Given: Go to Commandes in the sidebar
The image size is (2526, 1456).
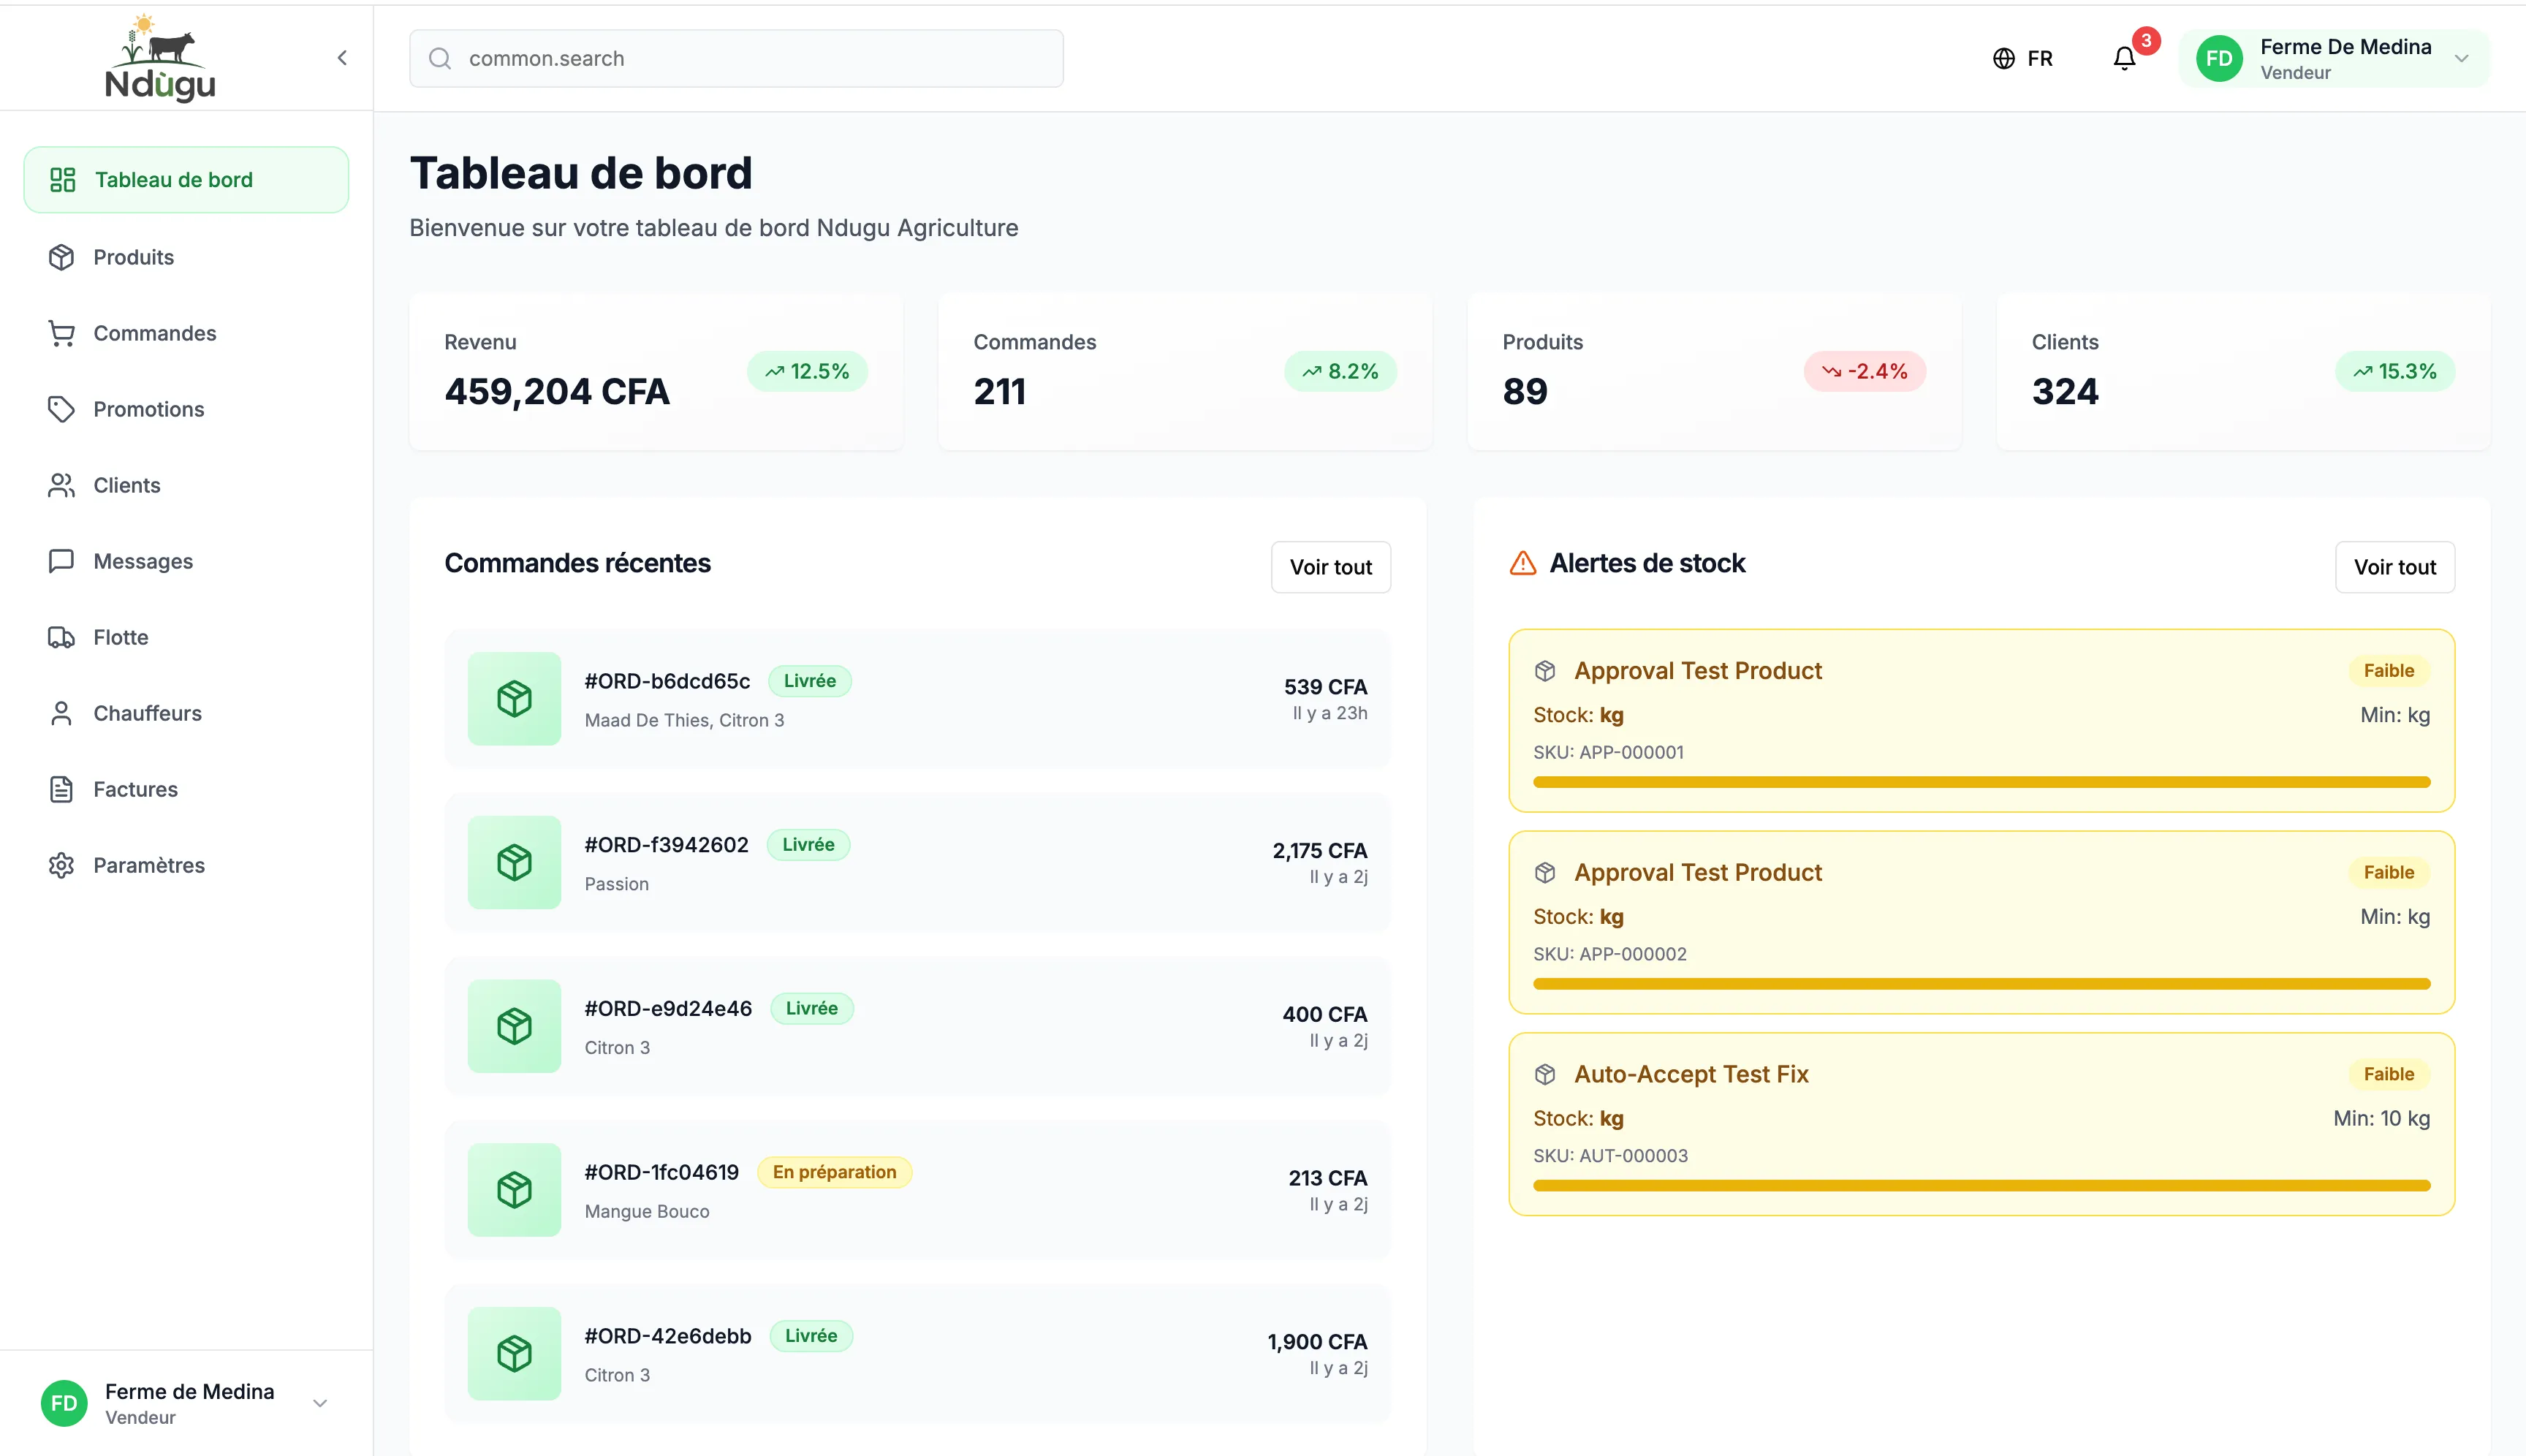Looking at the screenshot, I should (154, 334).
